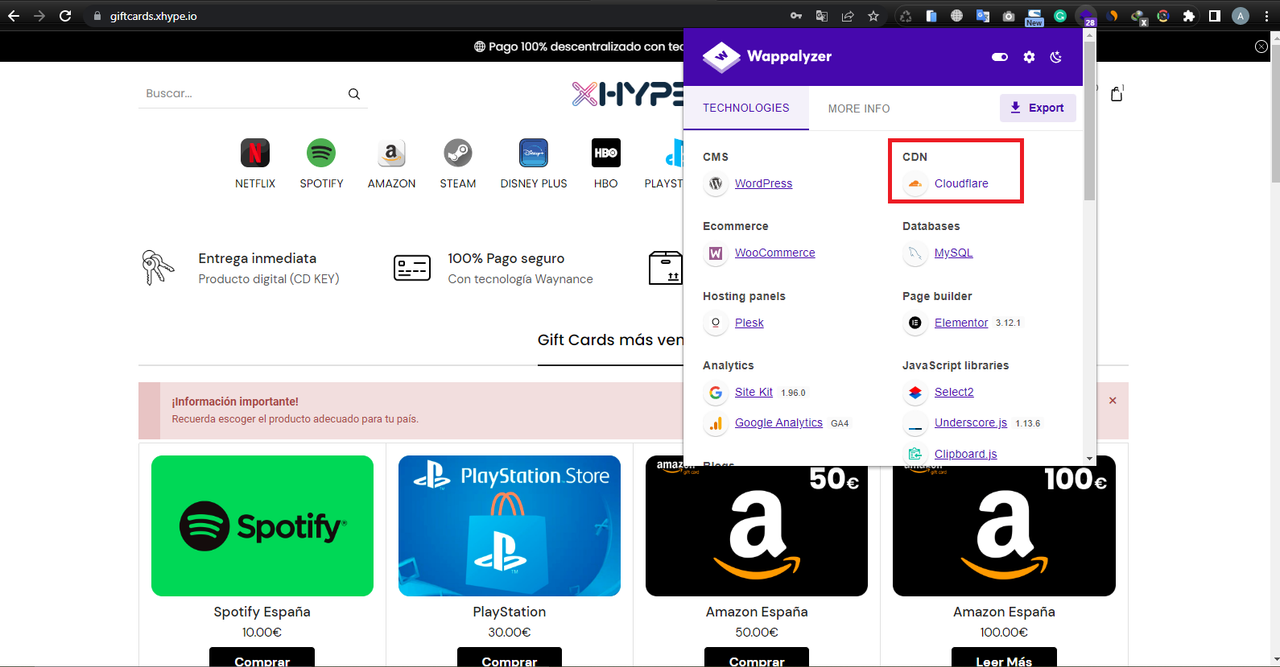
Task: Click the Spotify category icon
Action: pos(321,153)
